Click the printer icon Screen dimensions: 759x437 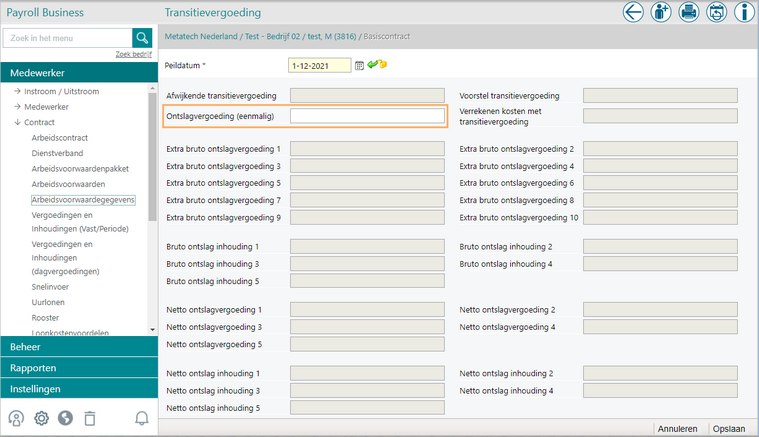pos(689,12)
